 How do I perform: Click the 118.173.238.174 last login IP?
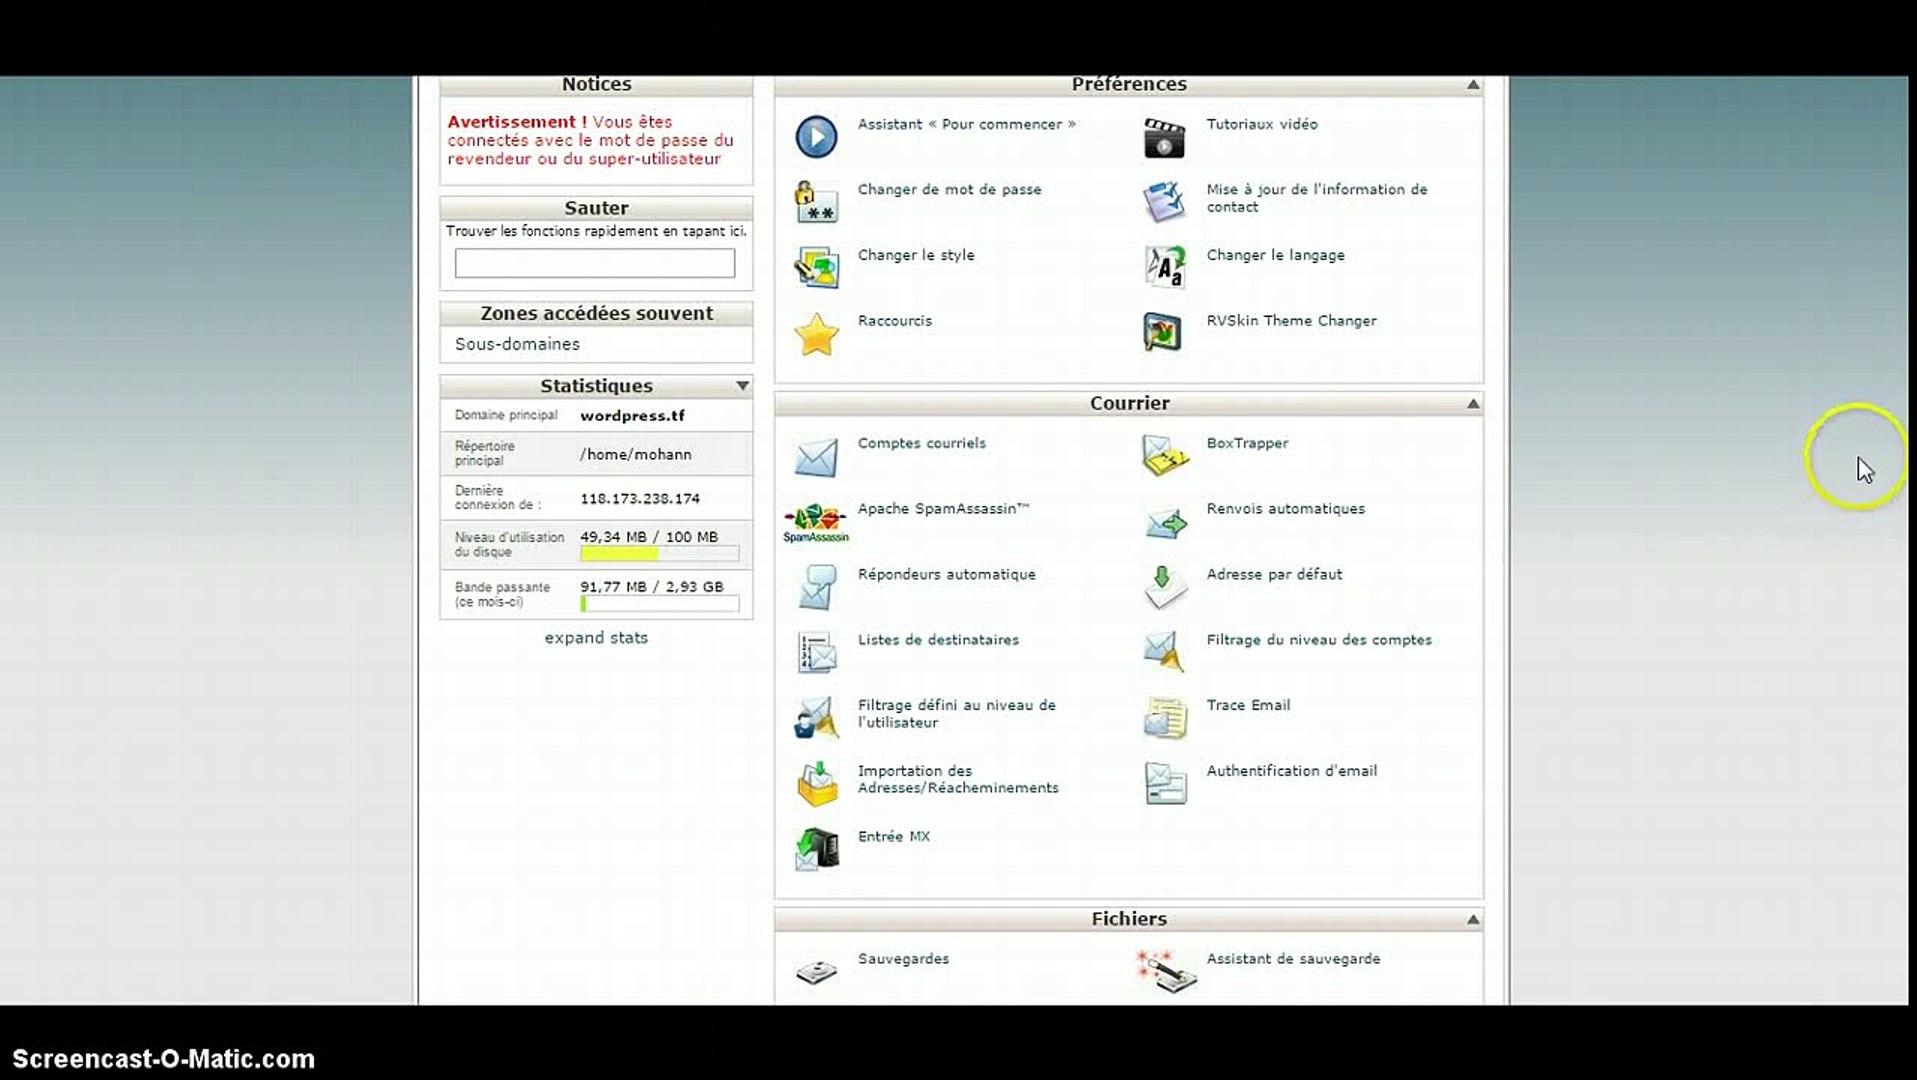(640, 499)
